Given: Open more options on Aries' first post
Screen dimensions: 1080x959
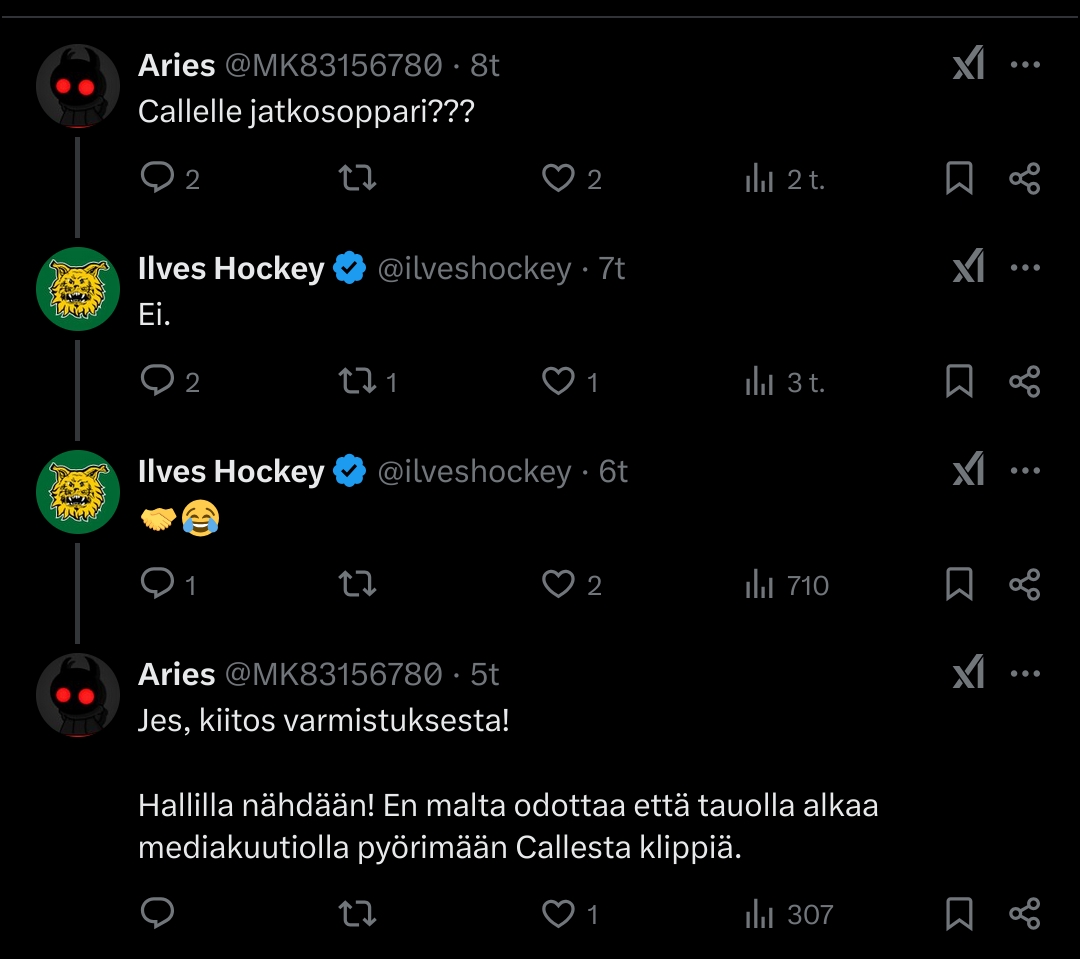Looking at the screenshot, I should pos(1025,65).
